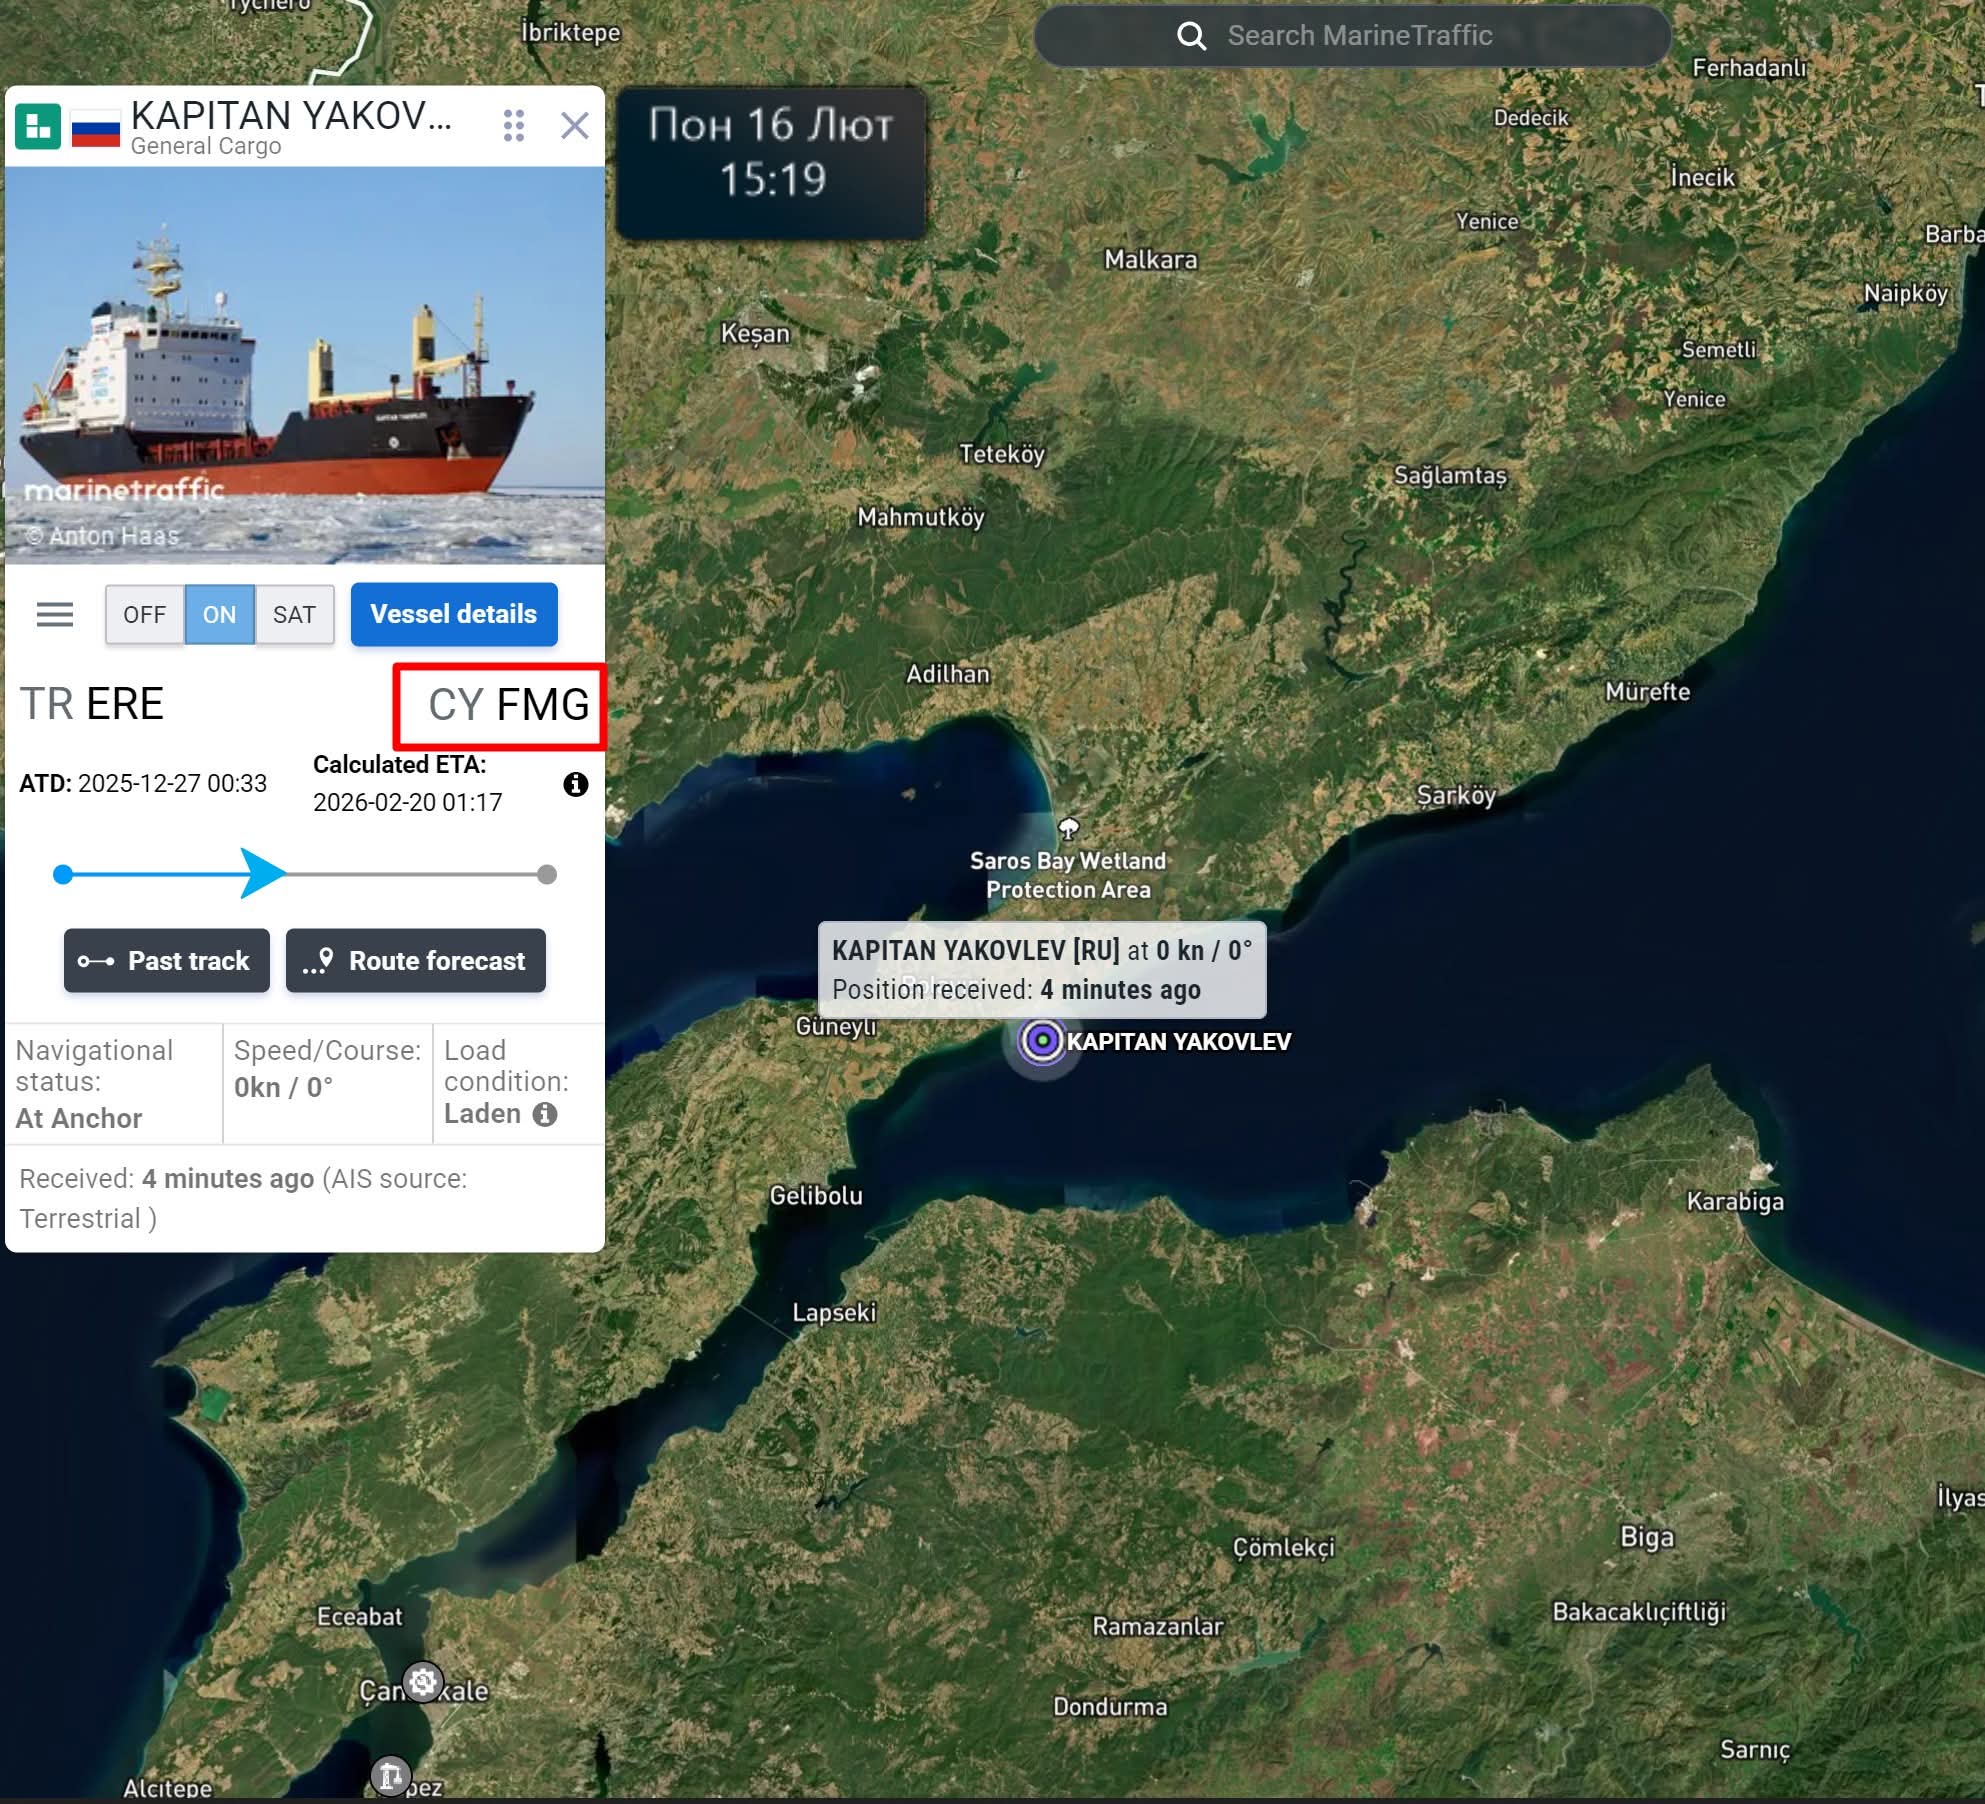Image resolution: width=1985 pixels, height=1804 pixels.
Task: Click the destination port CY FMG
Action: click(x=508, y=705)
